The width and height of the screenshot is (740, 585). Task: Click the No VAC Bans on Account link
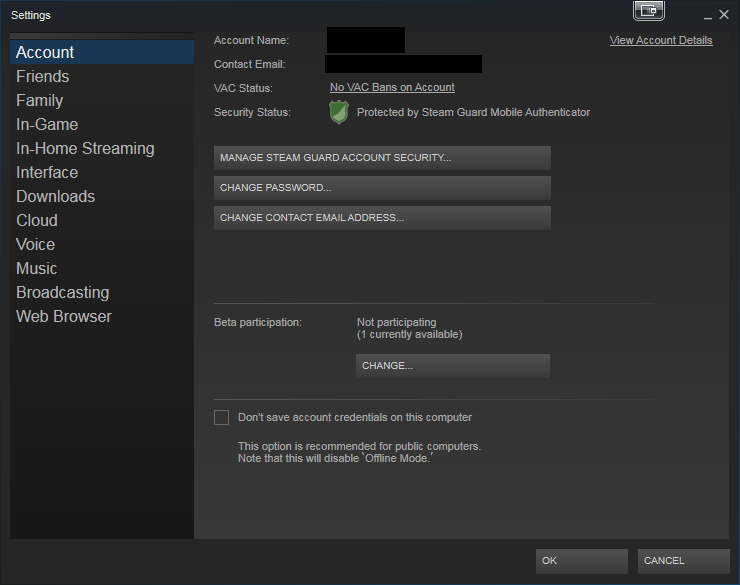click(392, 88)
